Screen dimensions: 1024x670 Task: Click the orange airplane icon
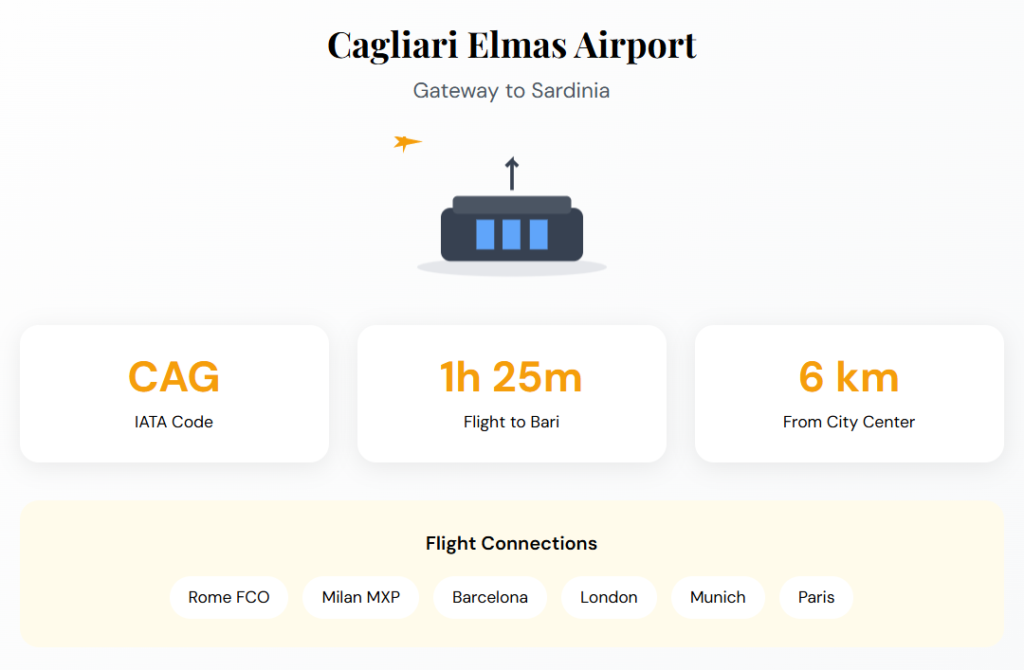(406, 143)
